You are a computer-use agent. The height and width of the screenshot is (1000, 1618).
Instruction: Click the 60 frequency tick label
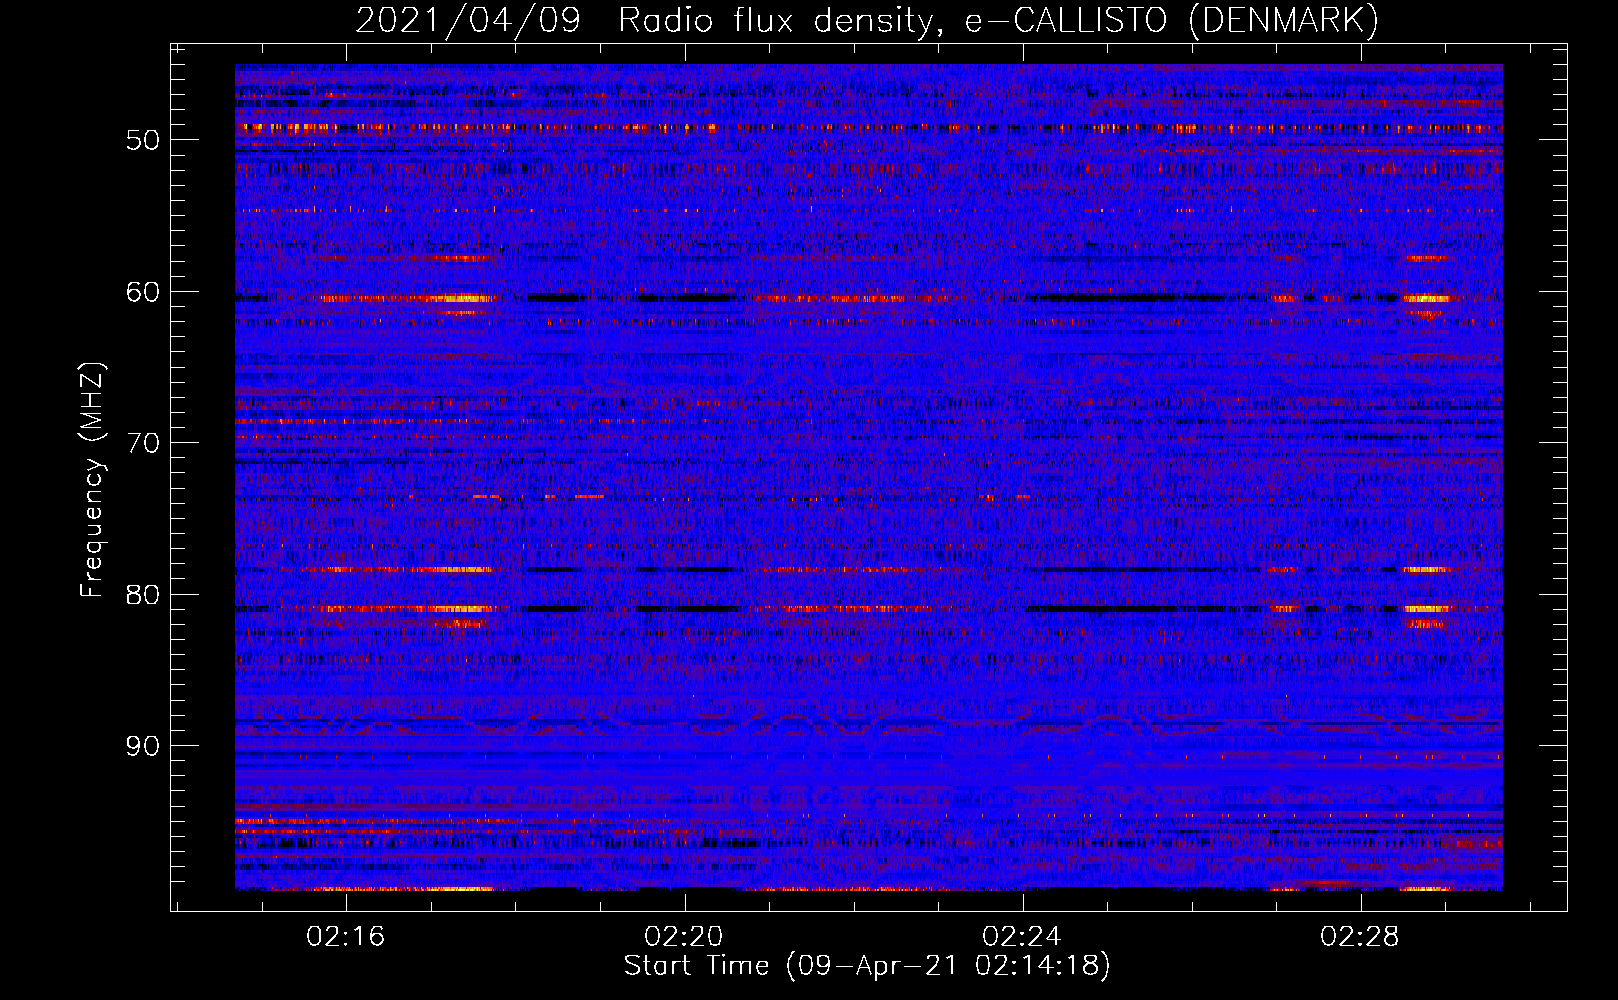tap(142, 292)
